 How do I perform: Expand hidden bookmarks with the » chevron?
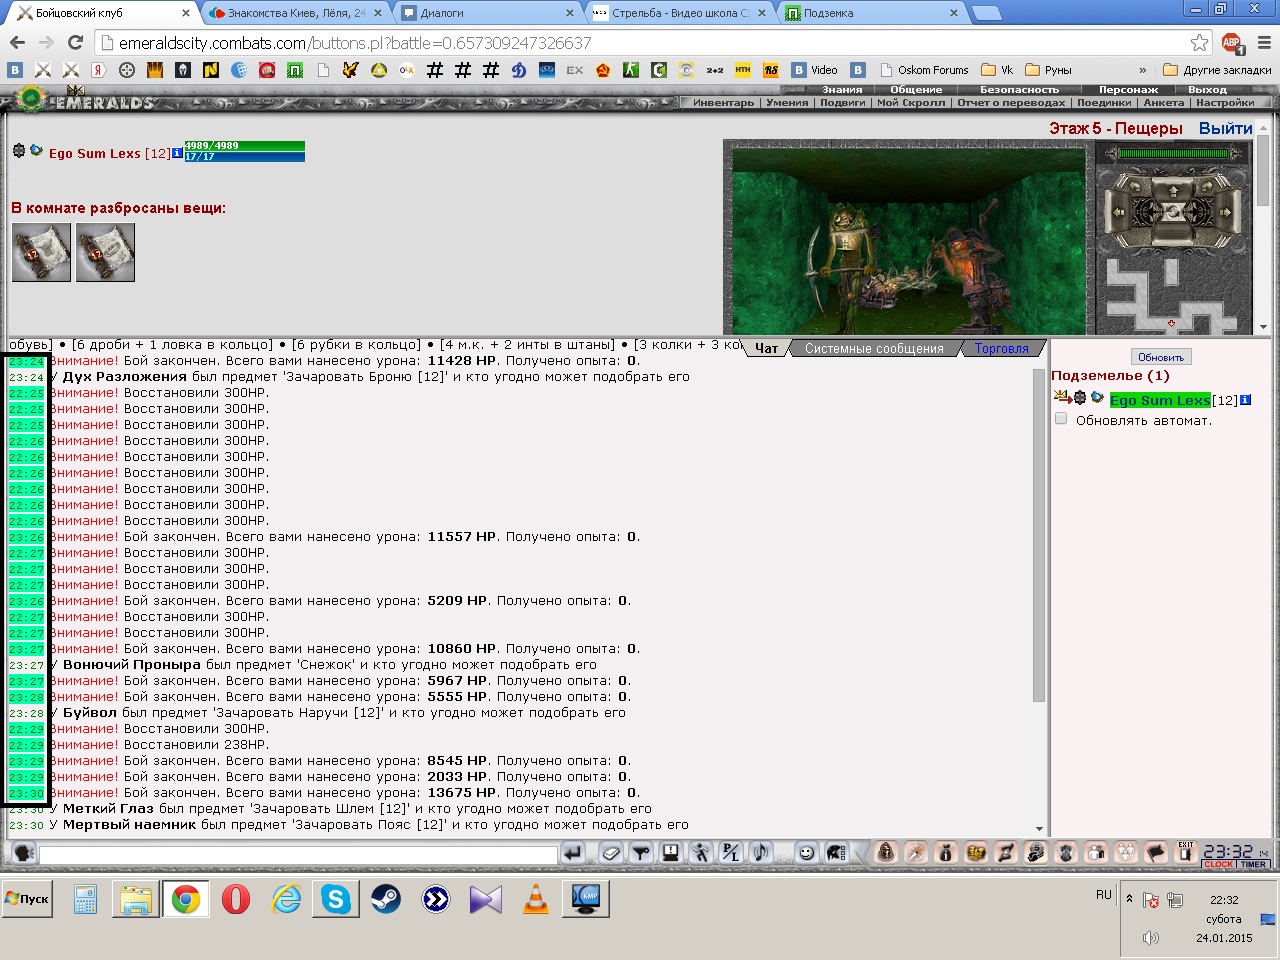click(x=1142, y=70)
